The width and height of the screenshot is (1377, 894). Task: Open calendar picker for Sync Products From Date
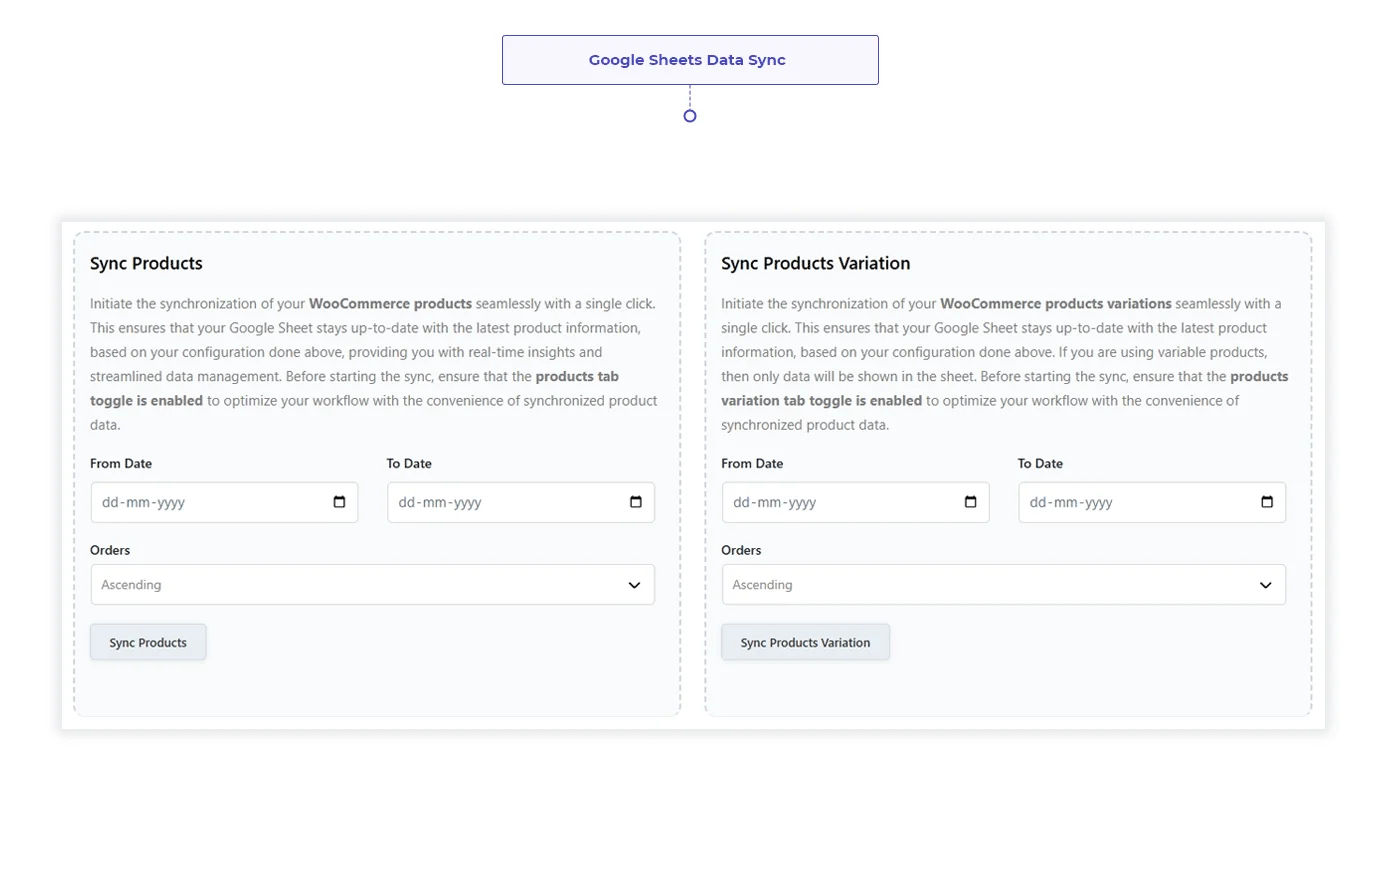tap(339, 502)
